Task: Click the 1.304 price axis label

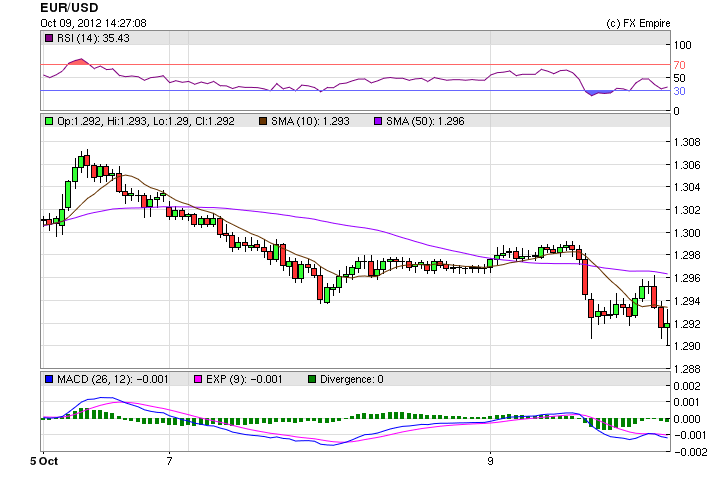Action: 687,187
